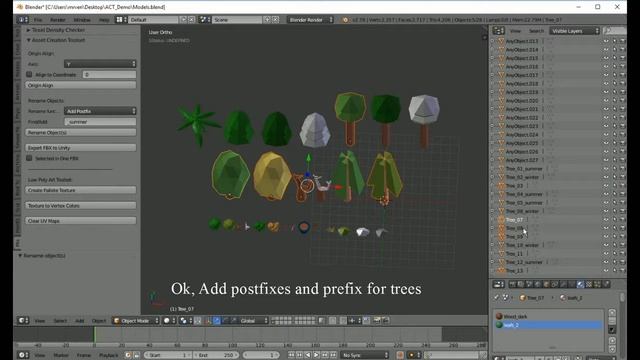640x360 pixels.
Task: Click the Postfix text field
Action: [100, 122]
